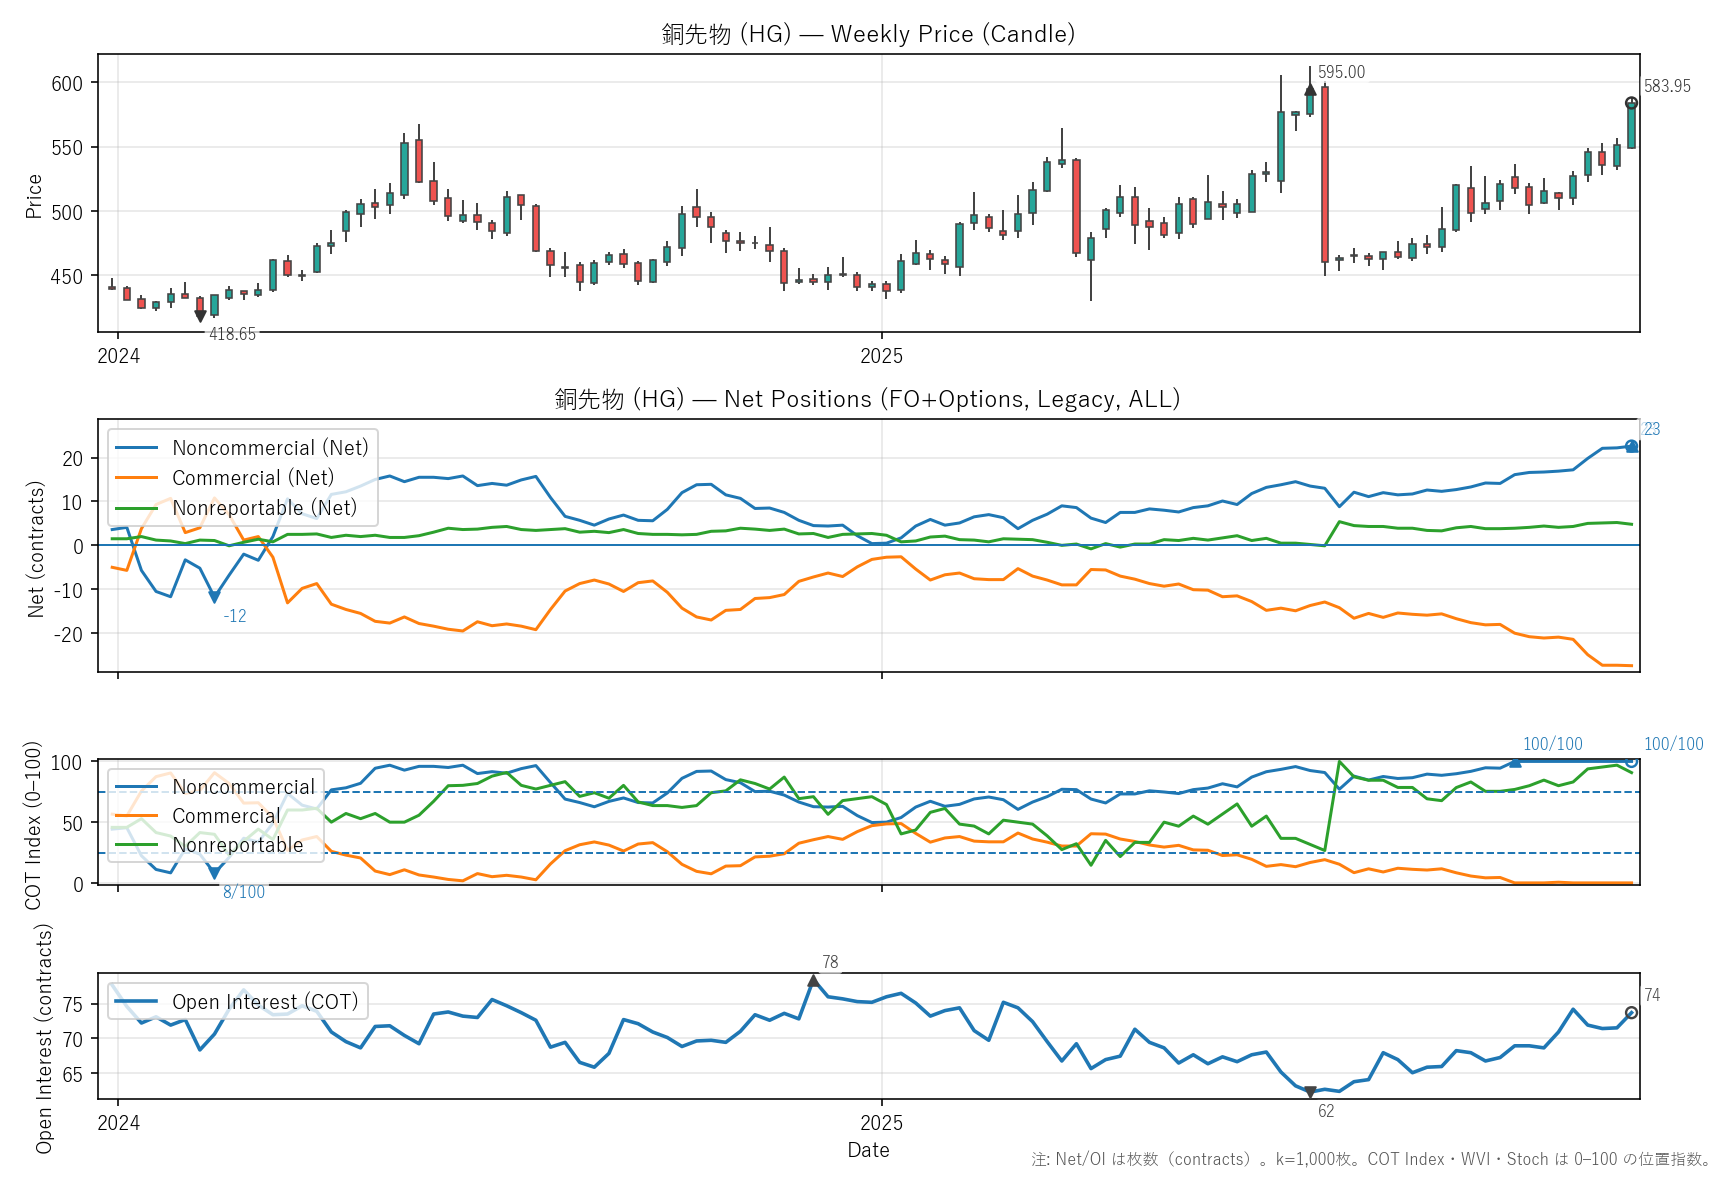Click the Nonreportable label in COT Index legend
The height and width of the screenshot is (1180, 1728).
click(x=237, y=845)
